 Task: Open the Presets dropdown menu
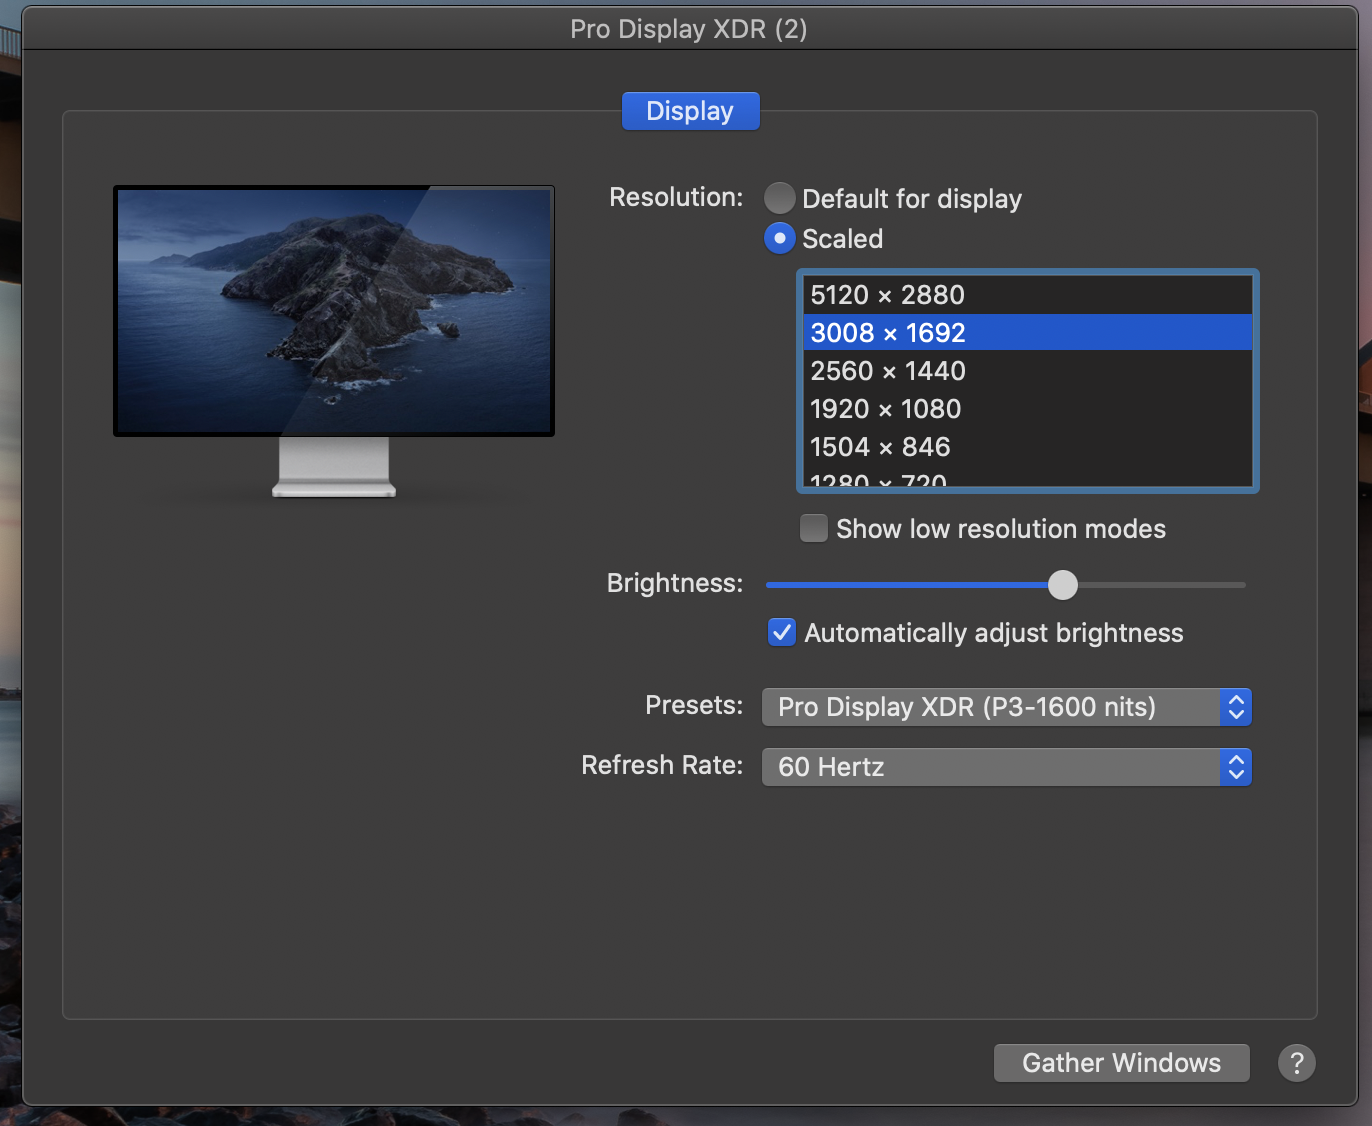click(x=1007, y=707)
